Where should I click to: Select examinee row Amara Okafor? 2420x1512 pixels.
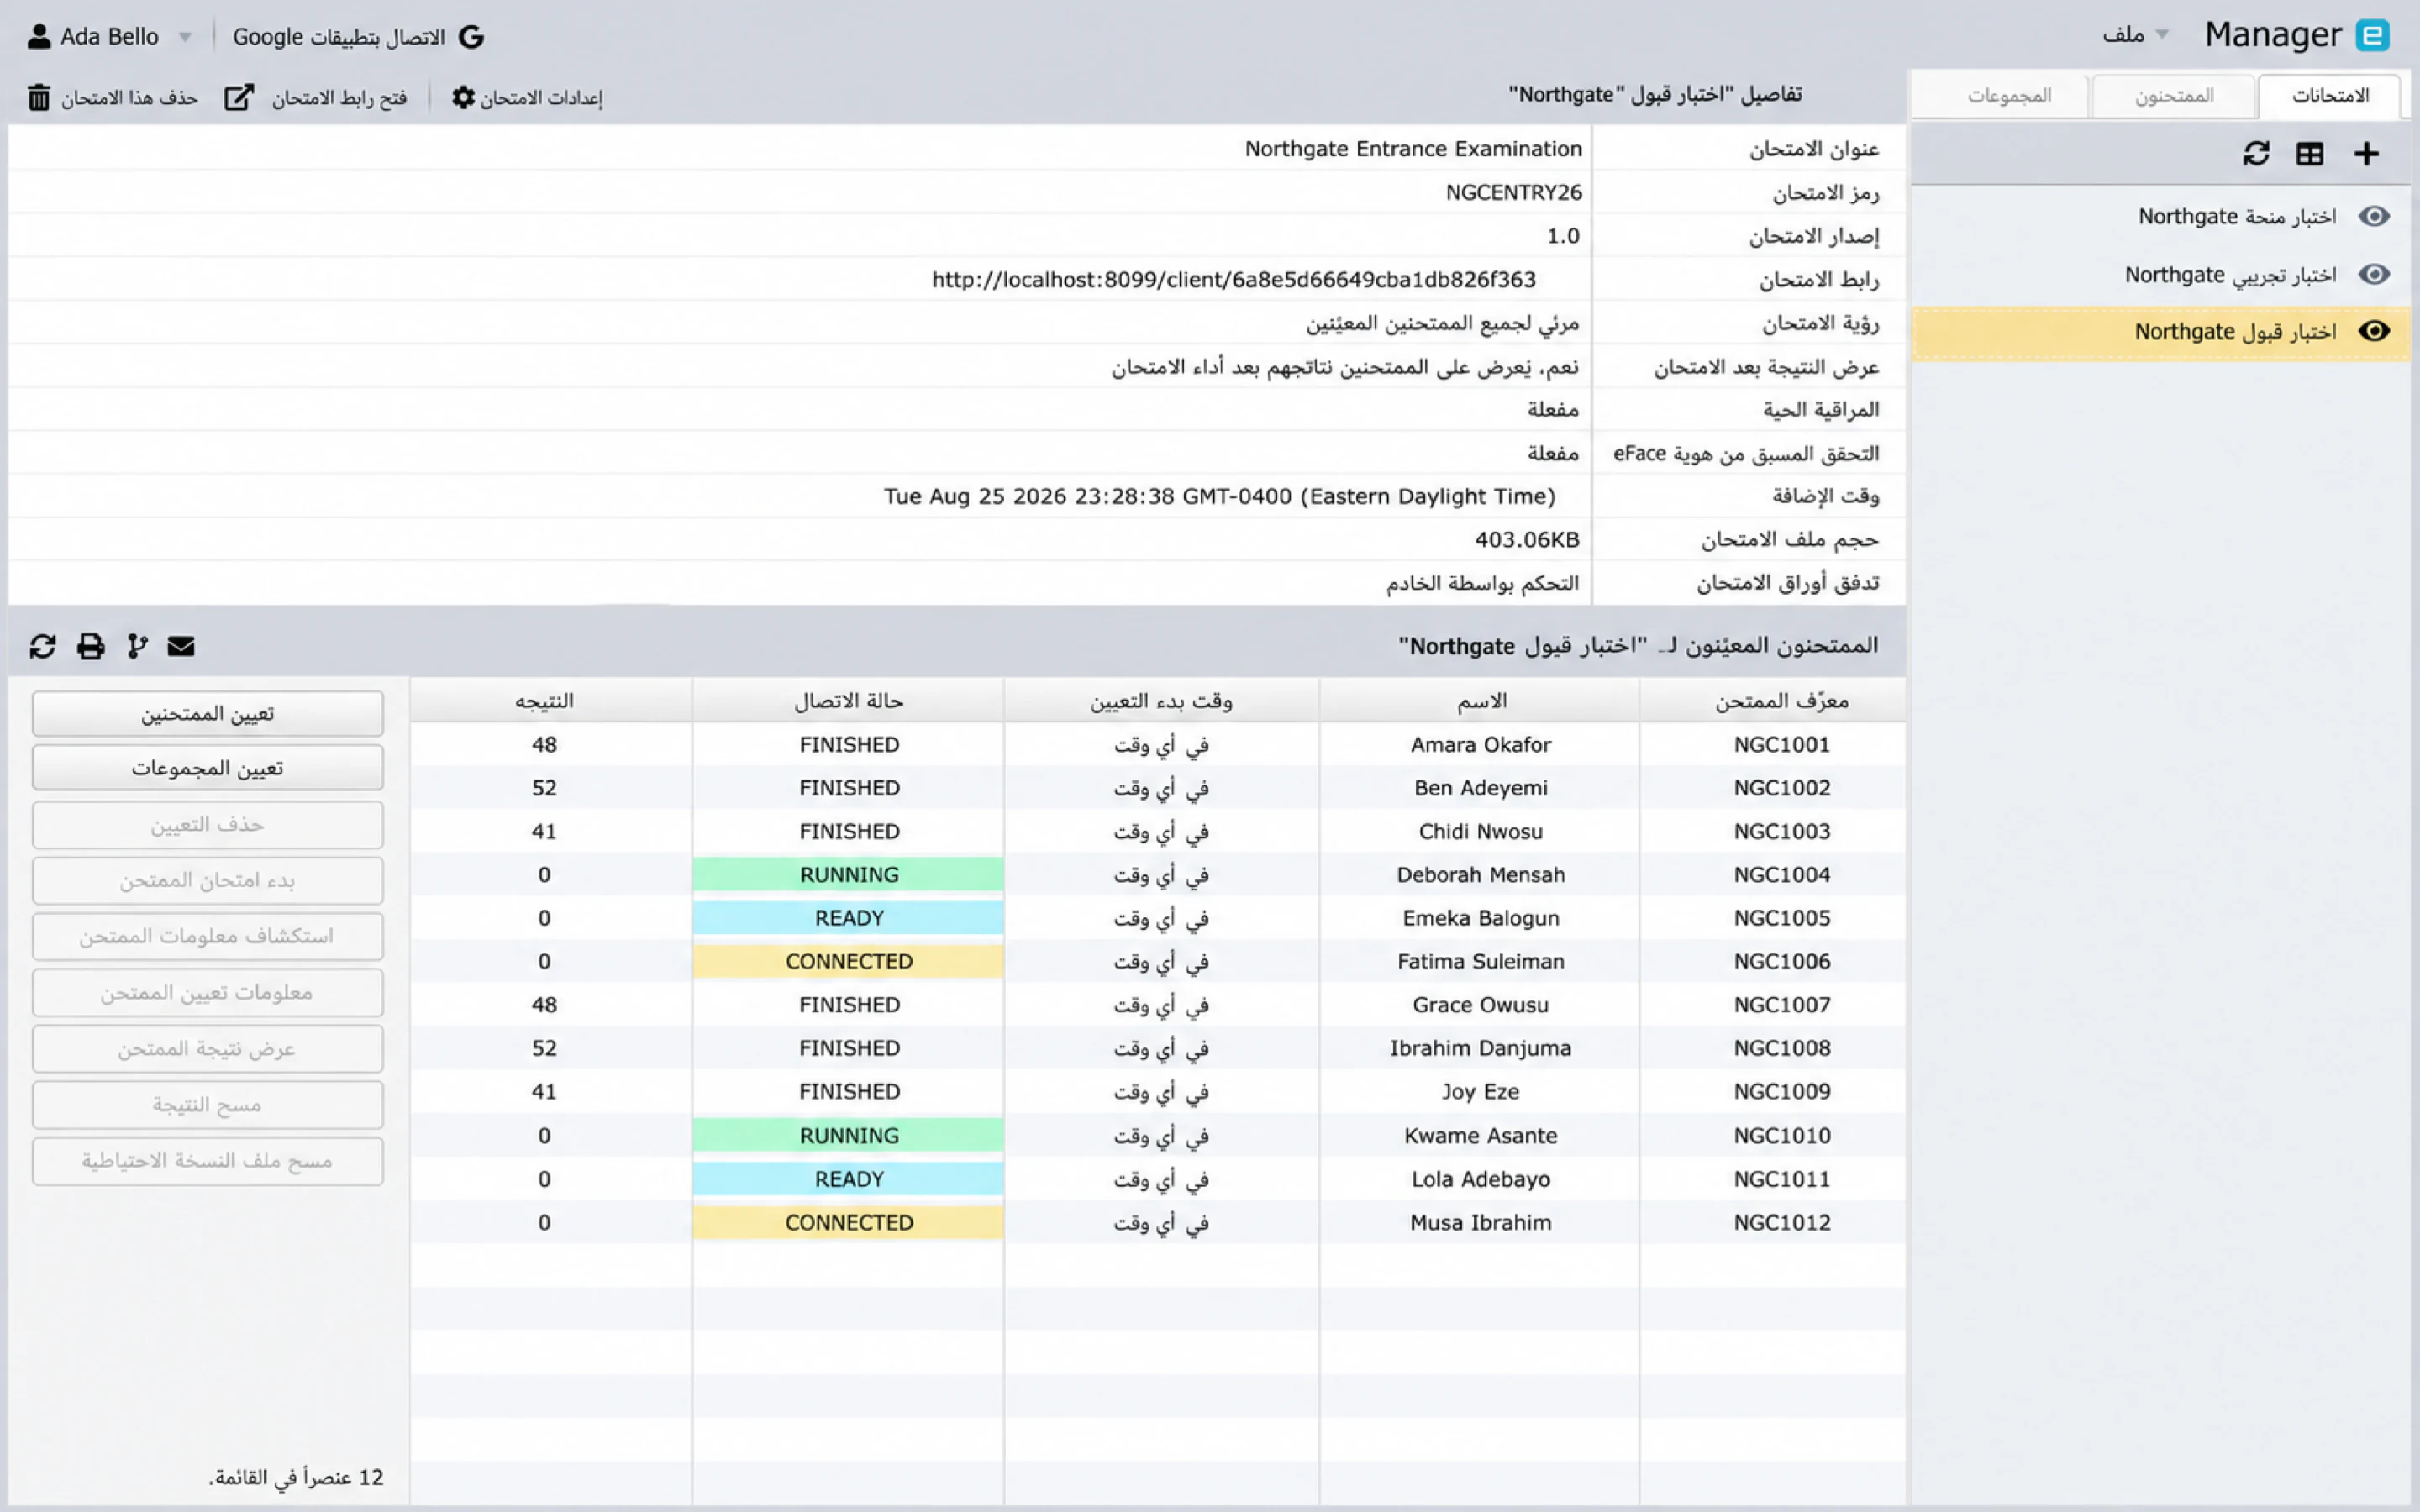[1157, 745]
